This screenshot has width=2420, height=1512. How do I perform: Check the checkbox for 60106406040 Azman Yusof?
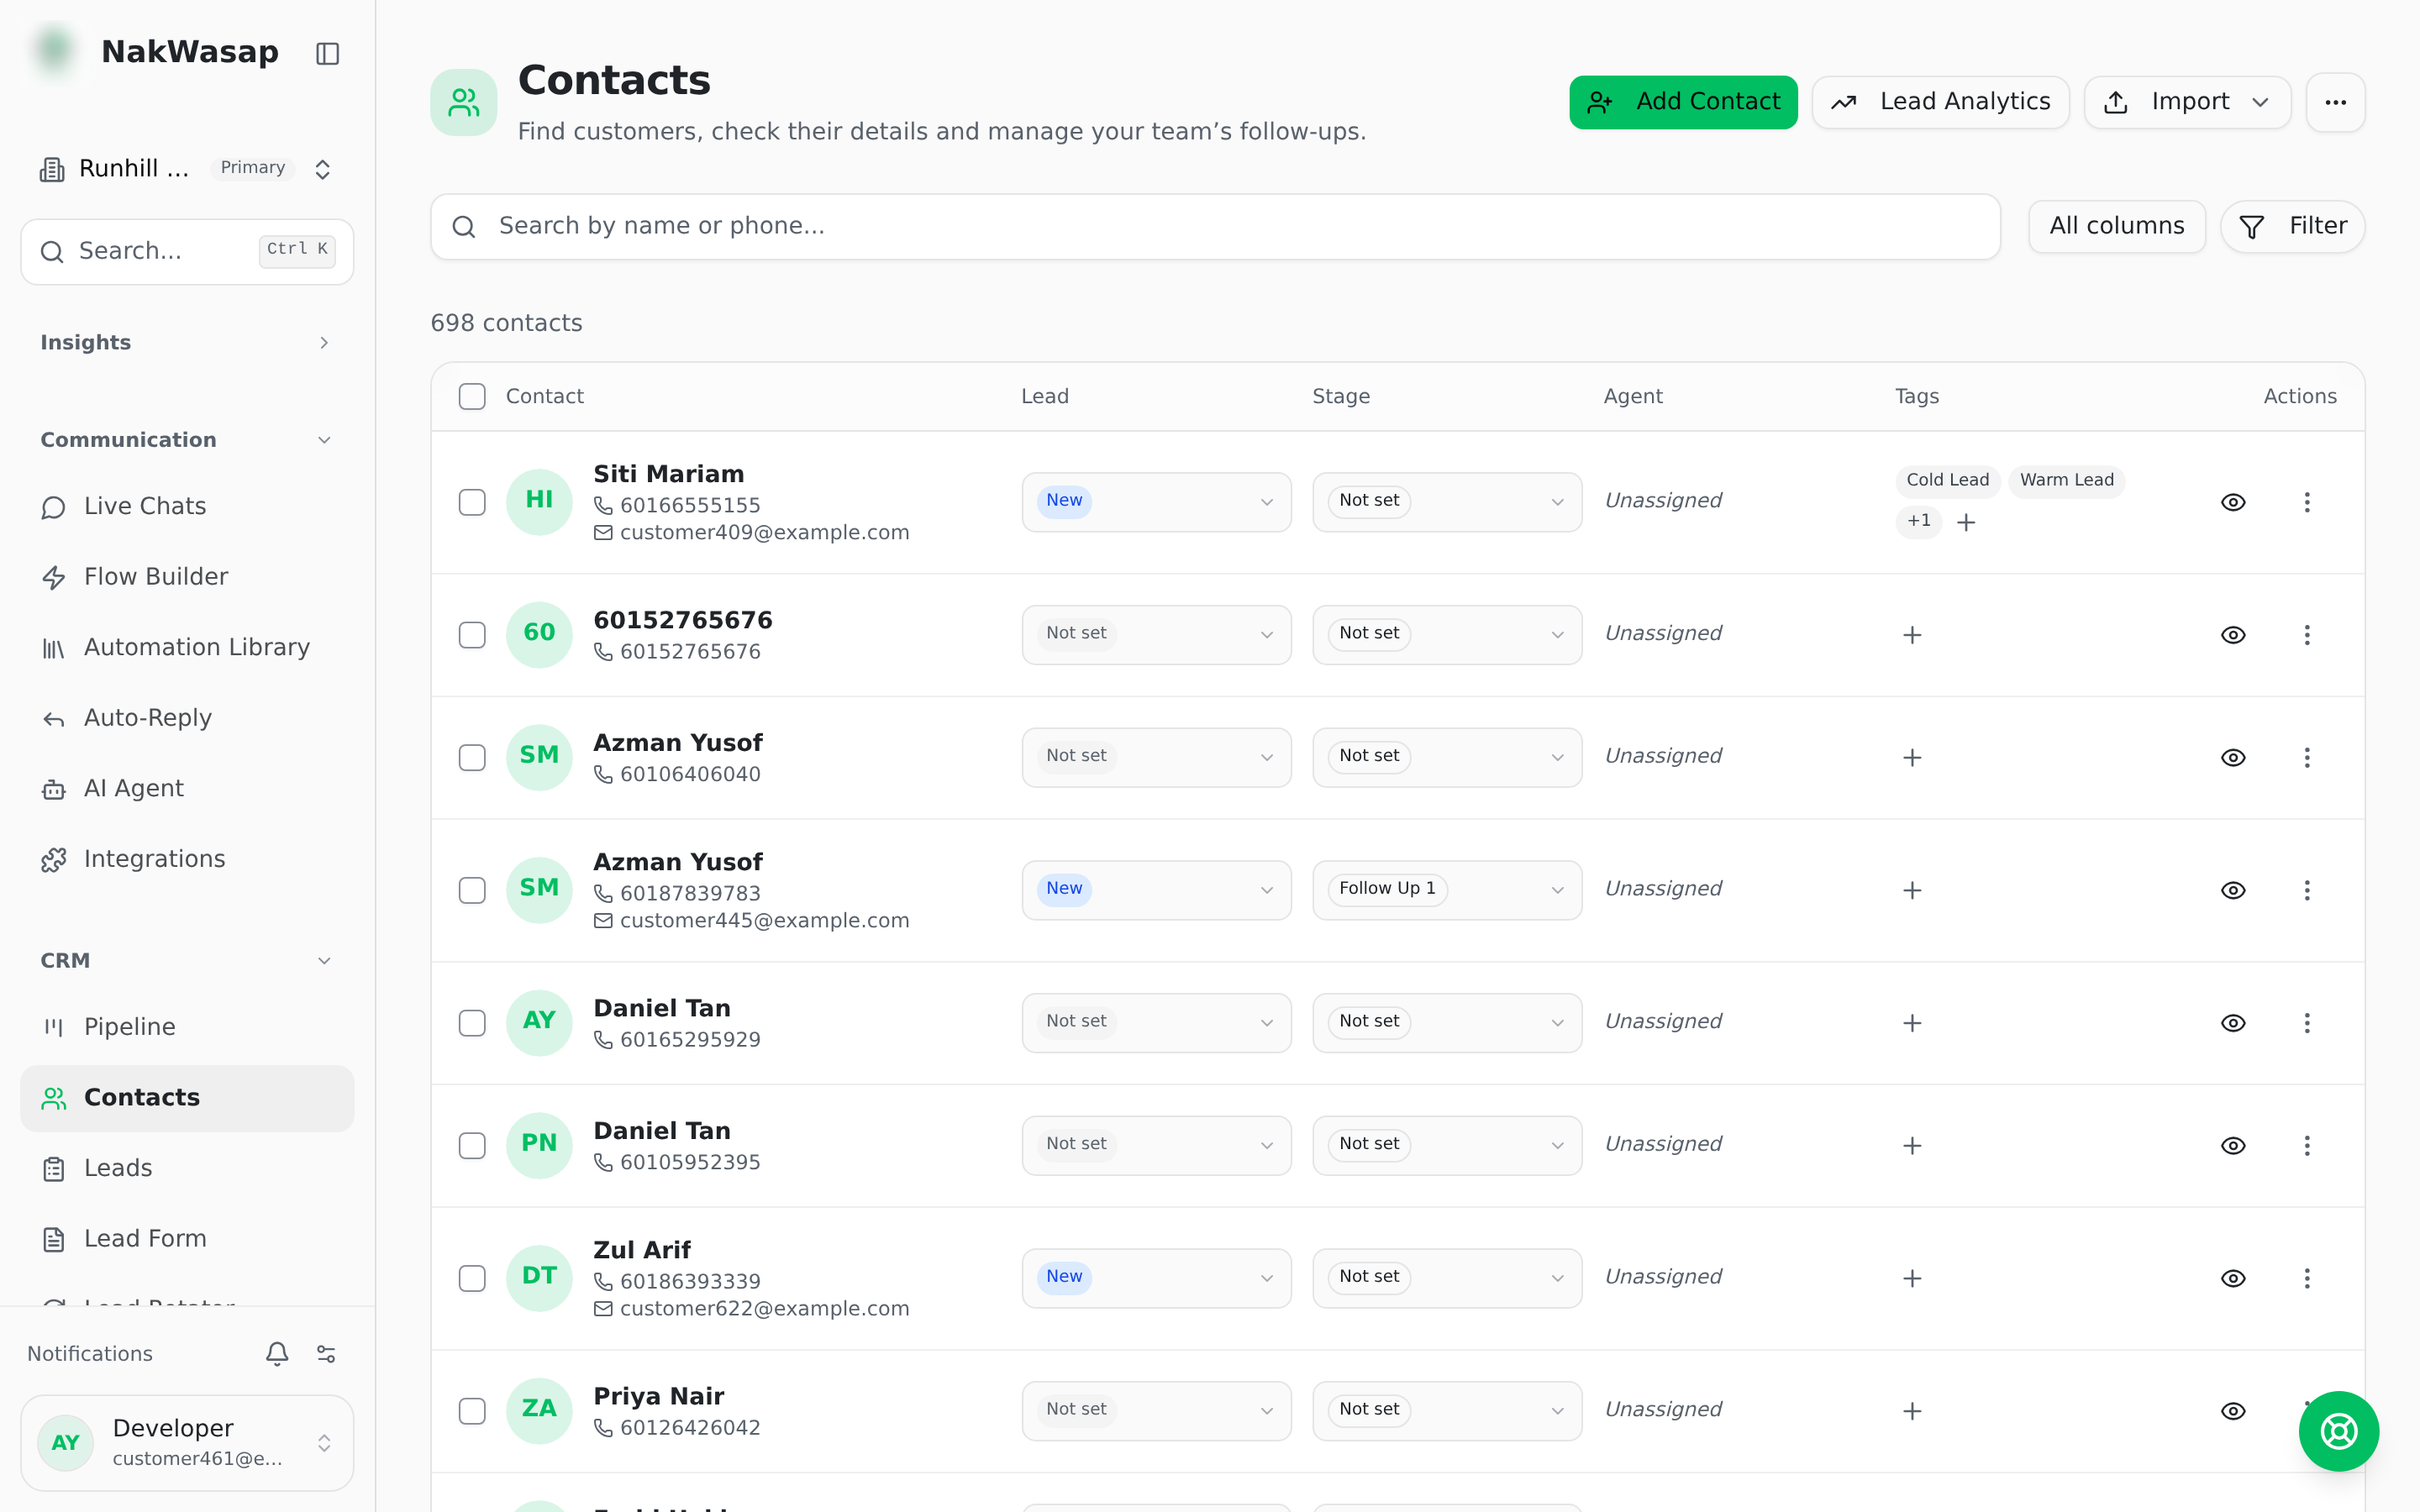472,758
